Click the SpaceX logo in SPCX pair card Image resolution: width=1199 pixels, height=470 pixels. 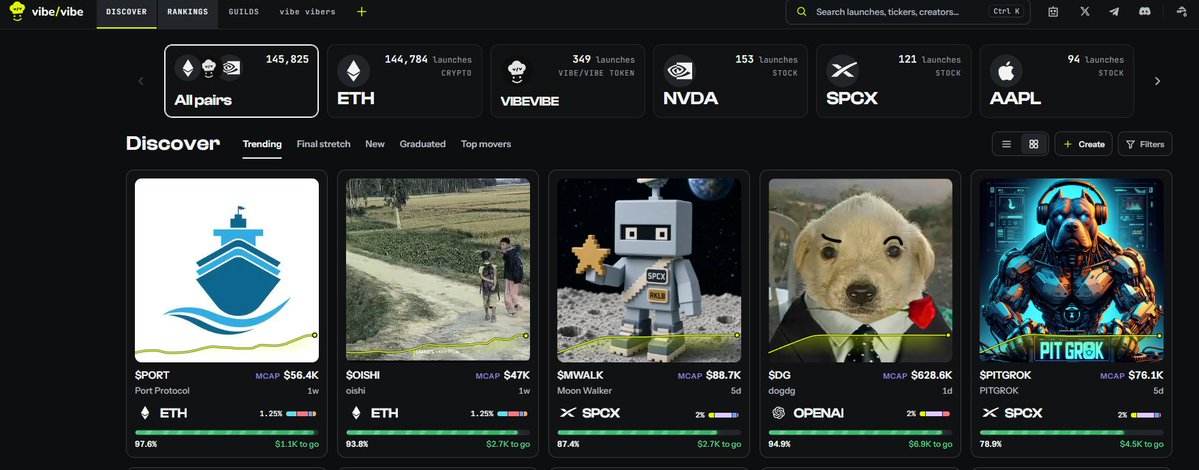pyautogui.click(x=843, y=70)
